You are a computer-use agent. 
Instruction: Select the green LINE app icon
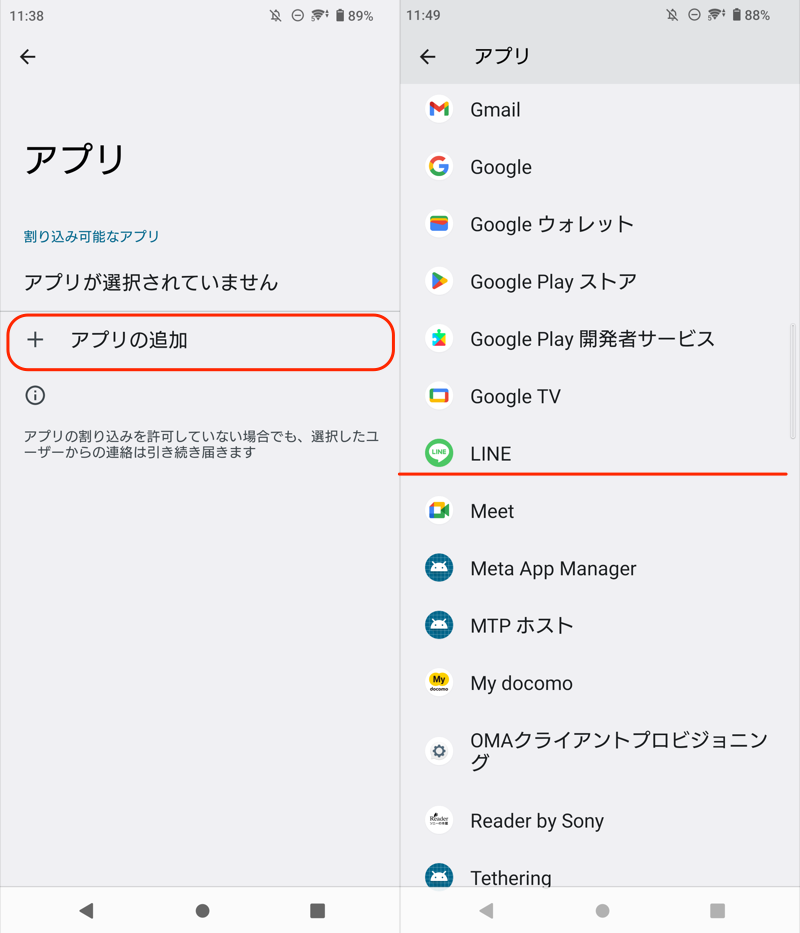pyautogui.click(x=438, y=453)
